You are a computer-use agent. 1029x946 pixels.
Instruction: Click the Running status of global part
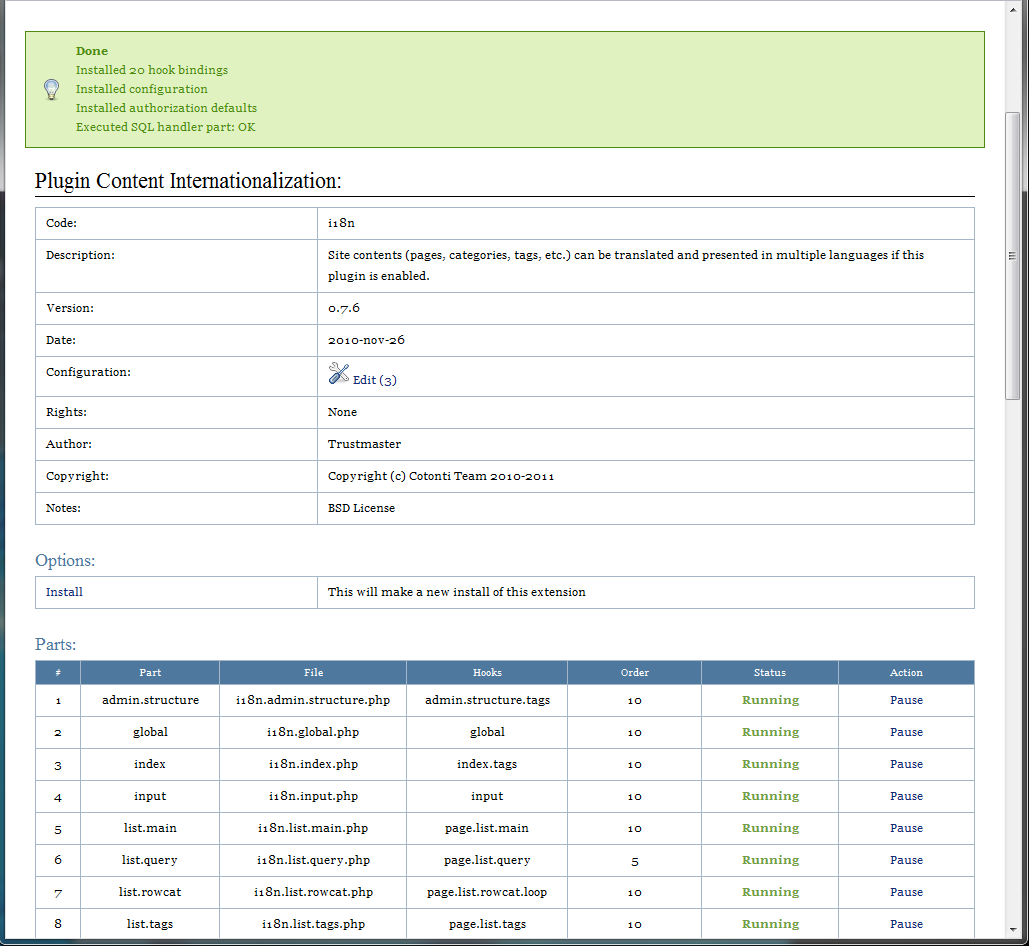point(770,732)
